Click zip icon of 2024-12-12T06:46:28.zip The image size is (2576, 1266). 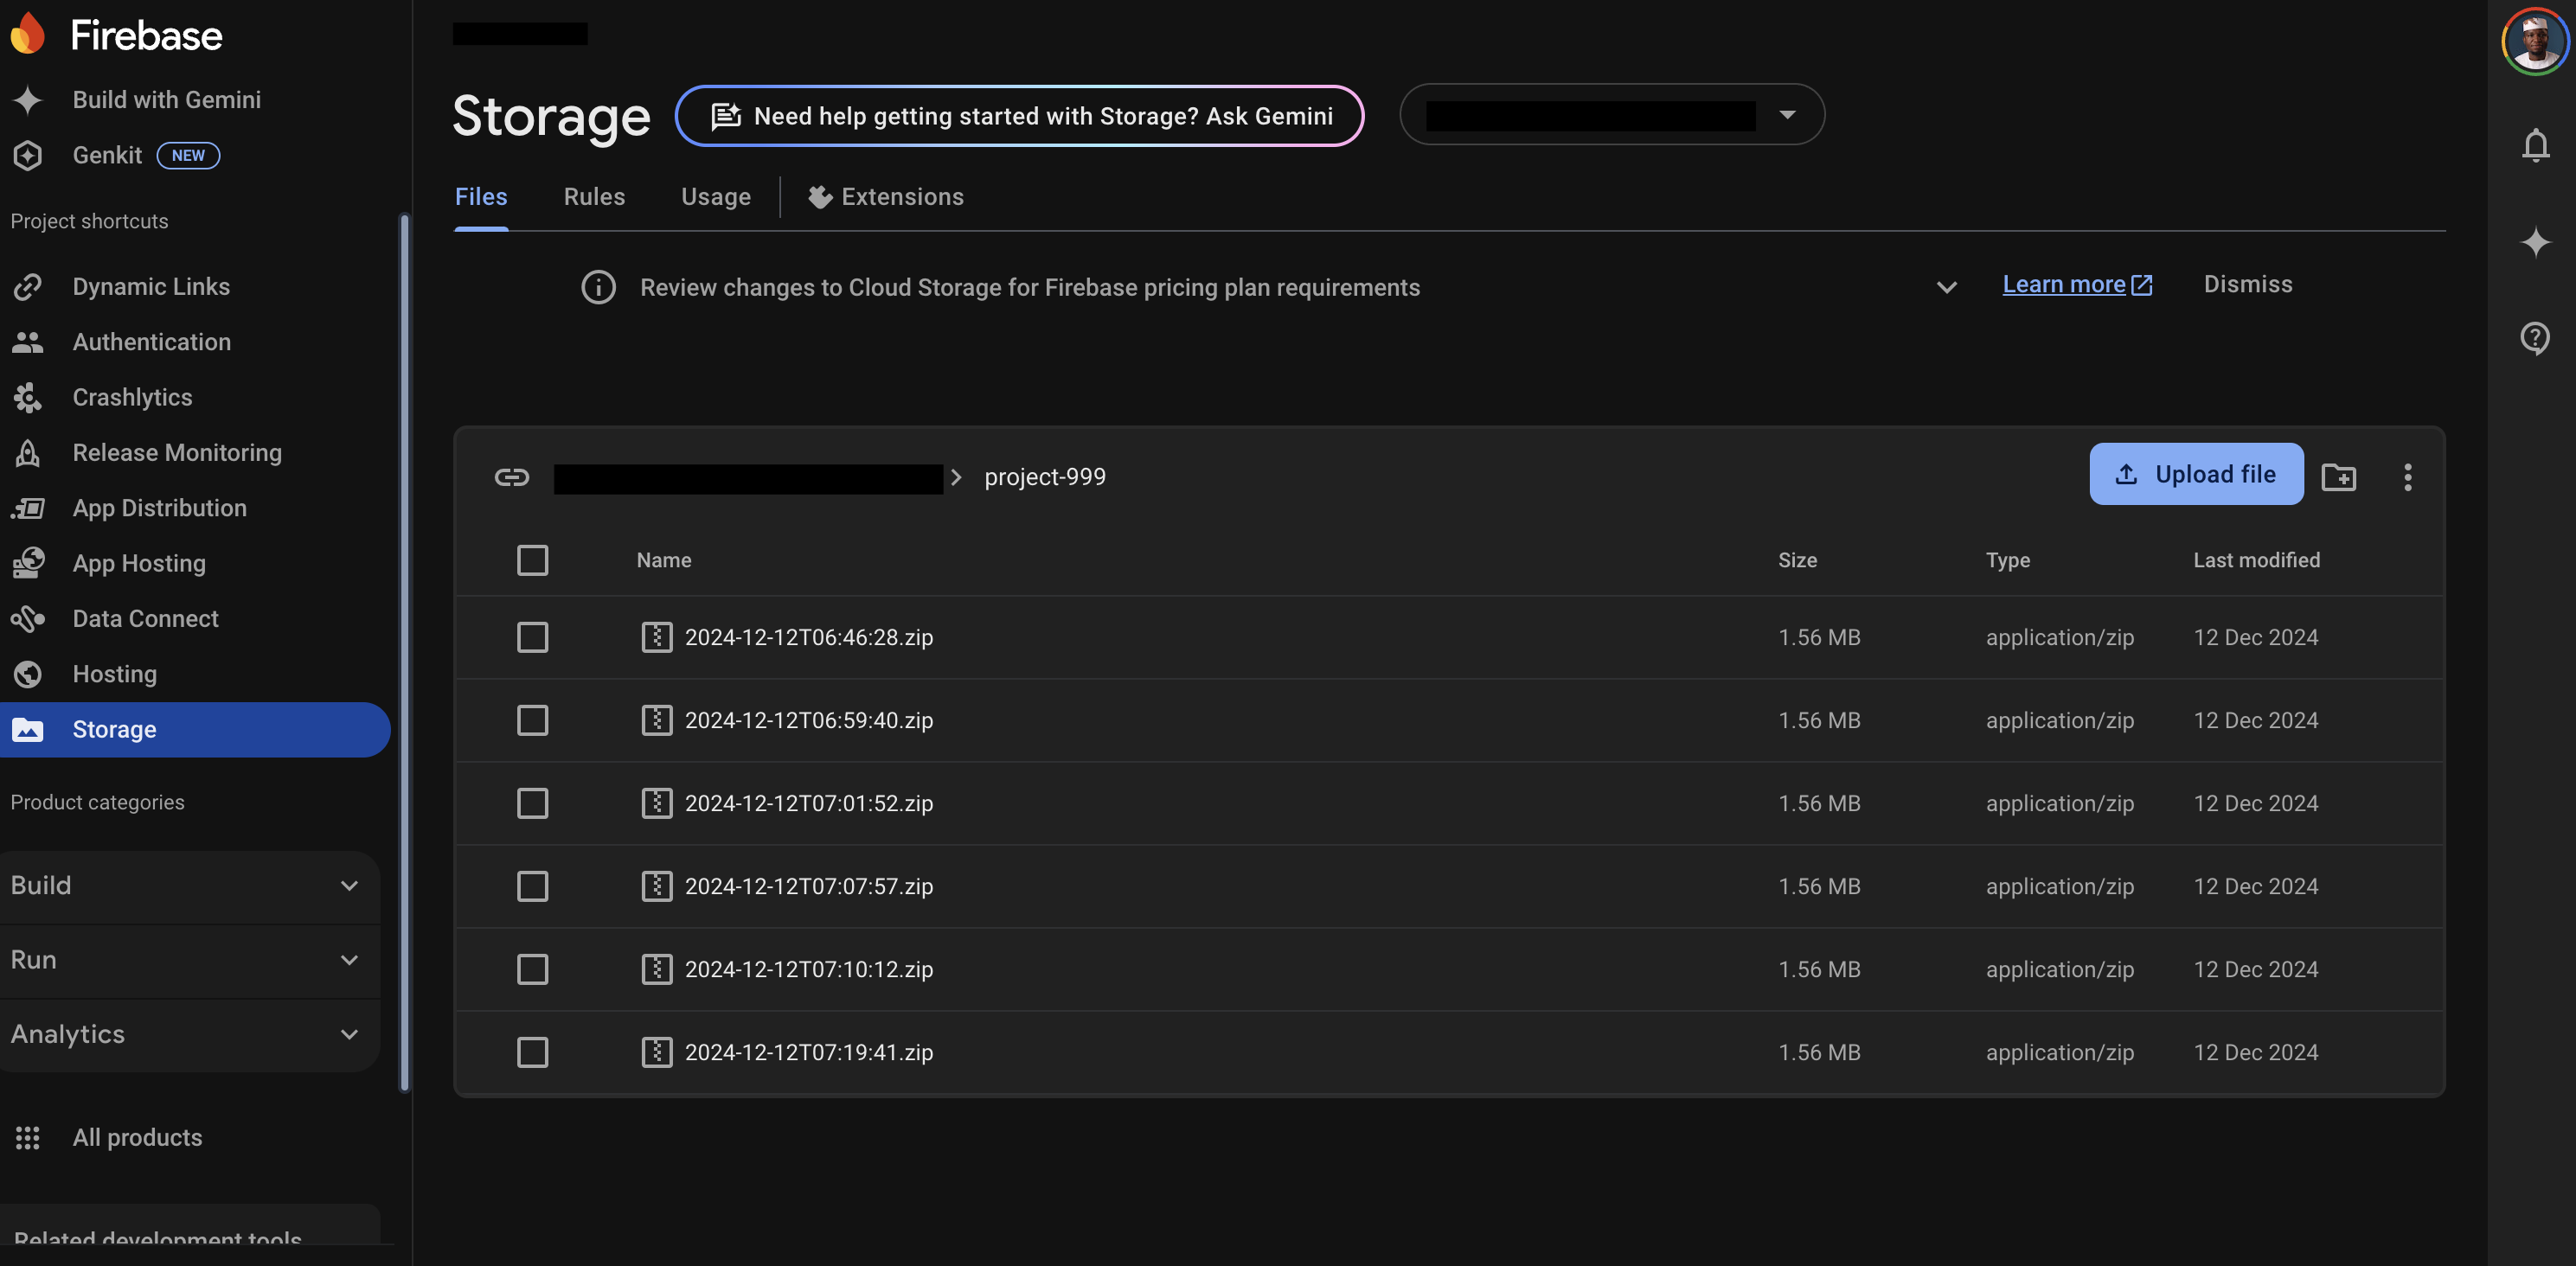(657, 637)
